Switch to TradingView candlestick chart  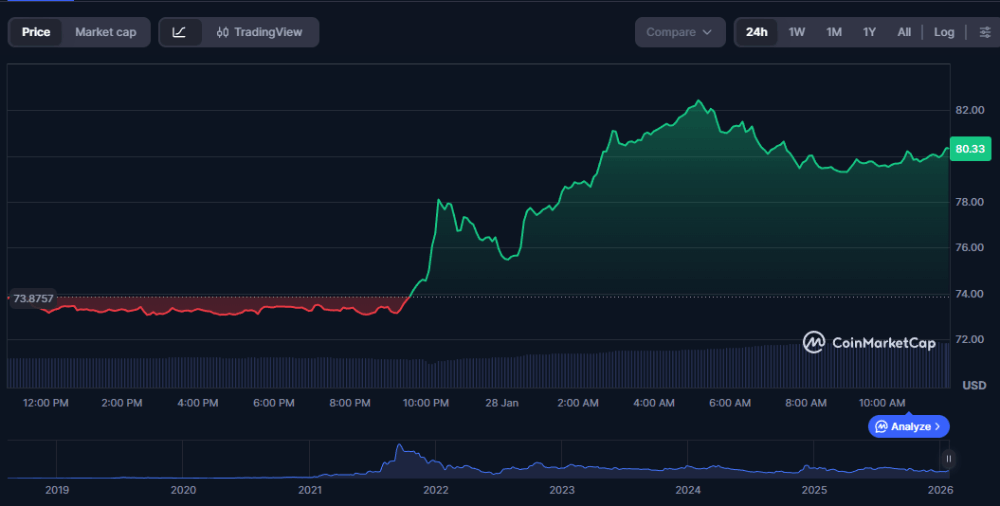coord(259,32)
